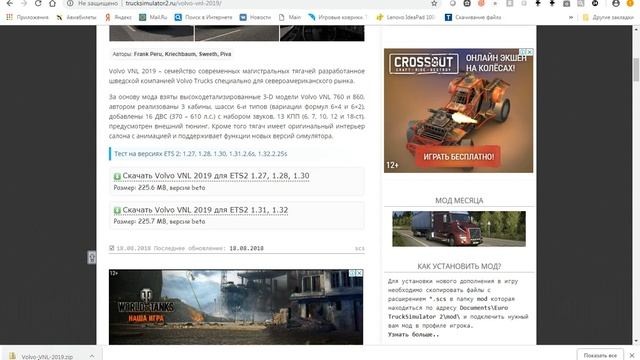Close the Crossout ad with X
Viewport: 640px width, 360px height.
tap(530, 52)
